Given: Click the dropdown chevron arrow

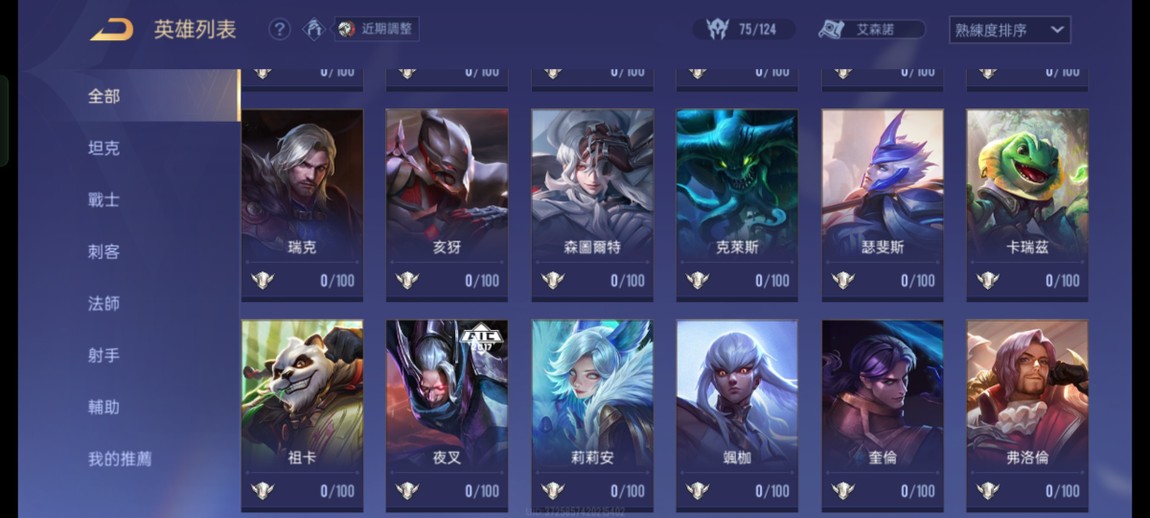Looking at the screenshot, I should coord(1056,30).
